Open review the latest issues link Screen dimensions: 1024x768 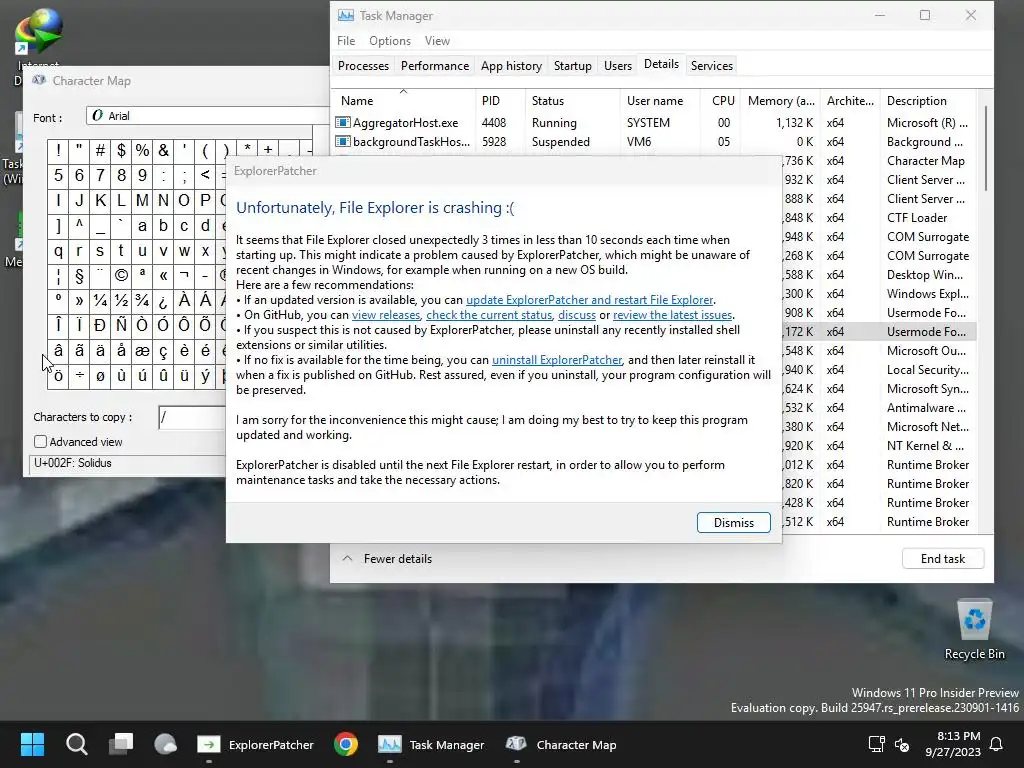coord(672,315)
